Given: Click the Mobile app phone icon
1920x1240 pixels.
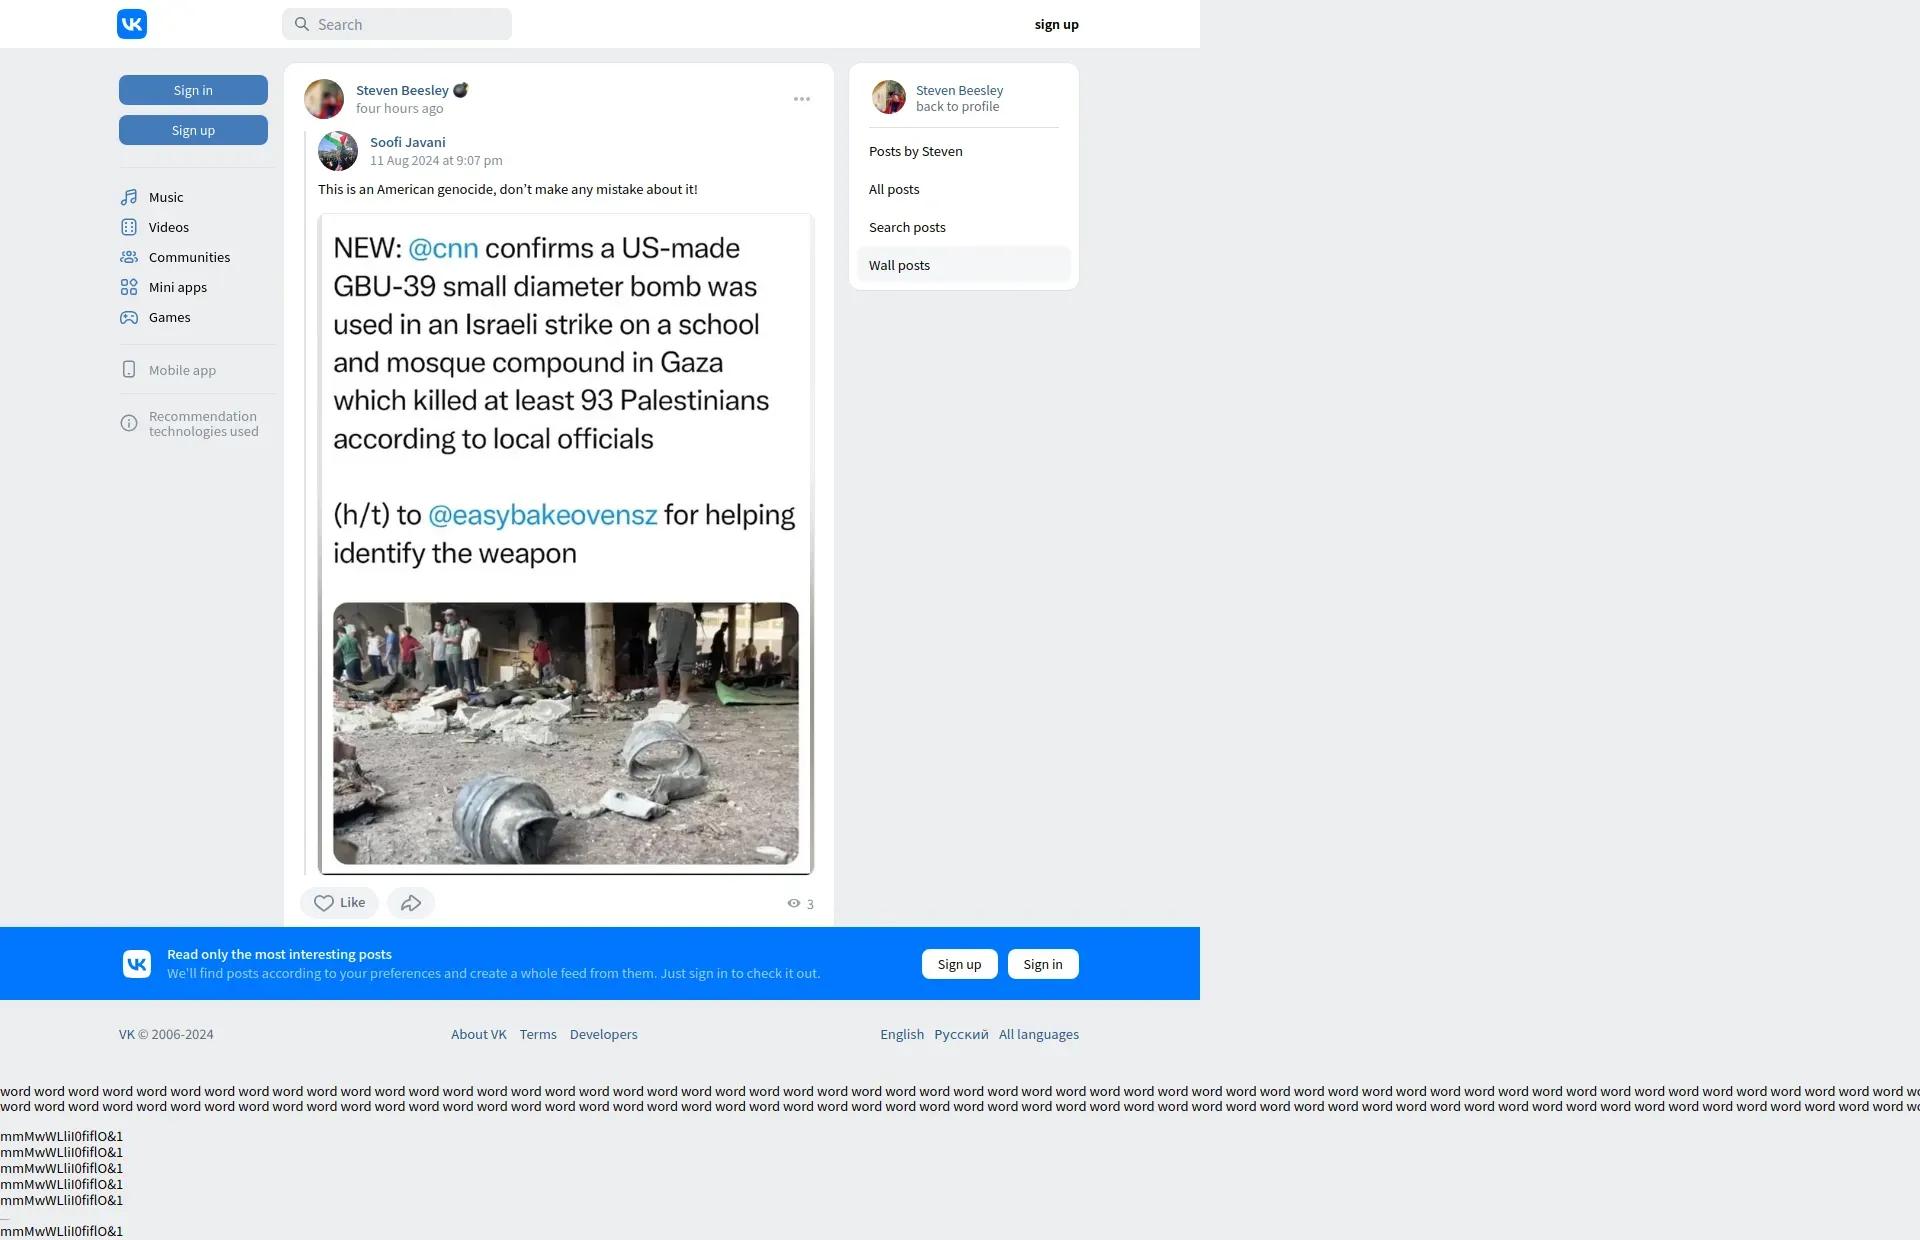Looking at the screenshot, I should [129, 370].
